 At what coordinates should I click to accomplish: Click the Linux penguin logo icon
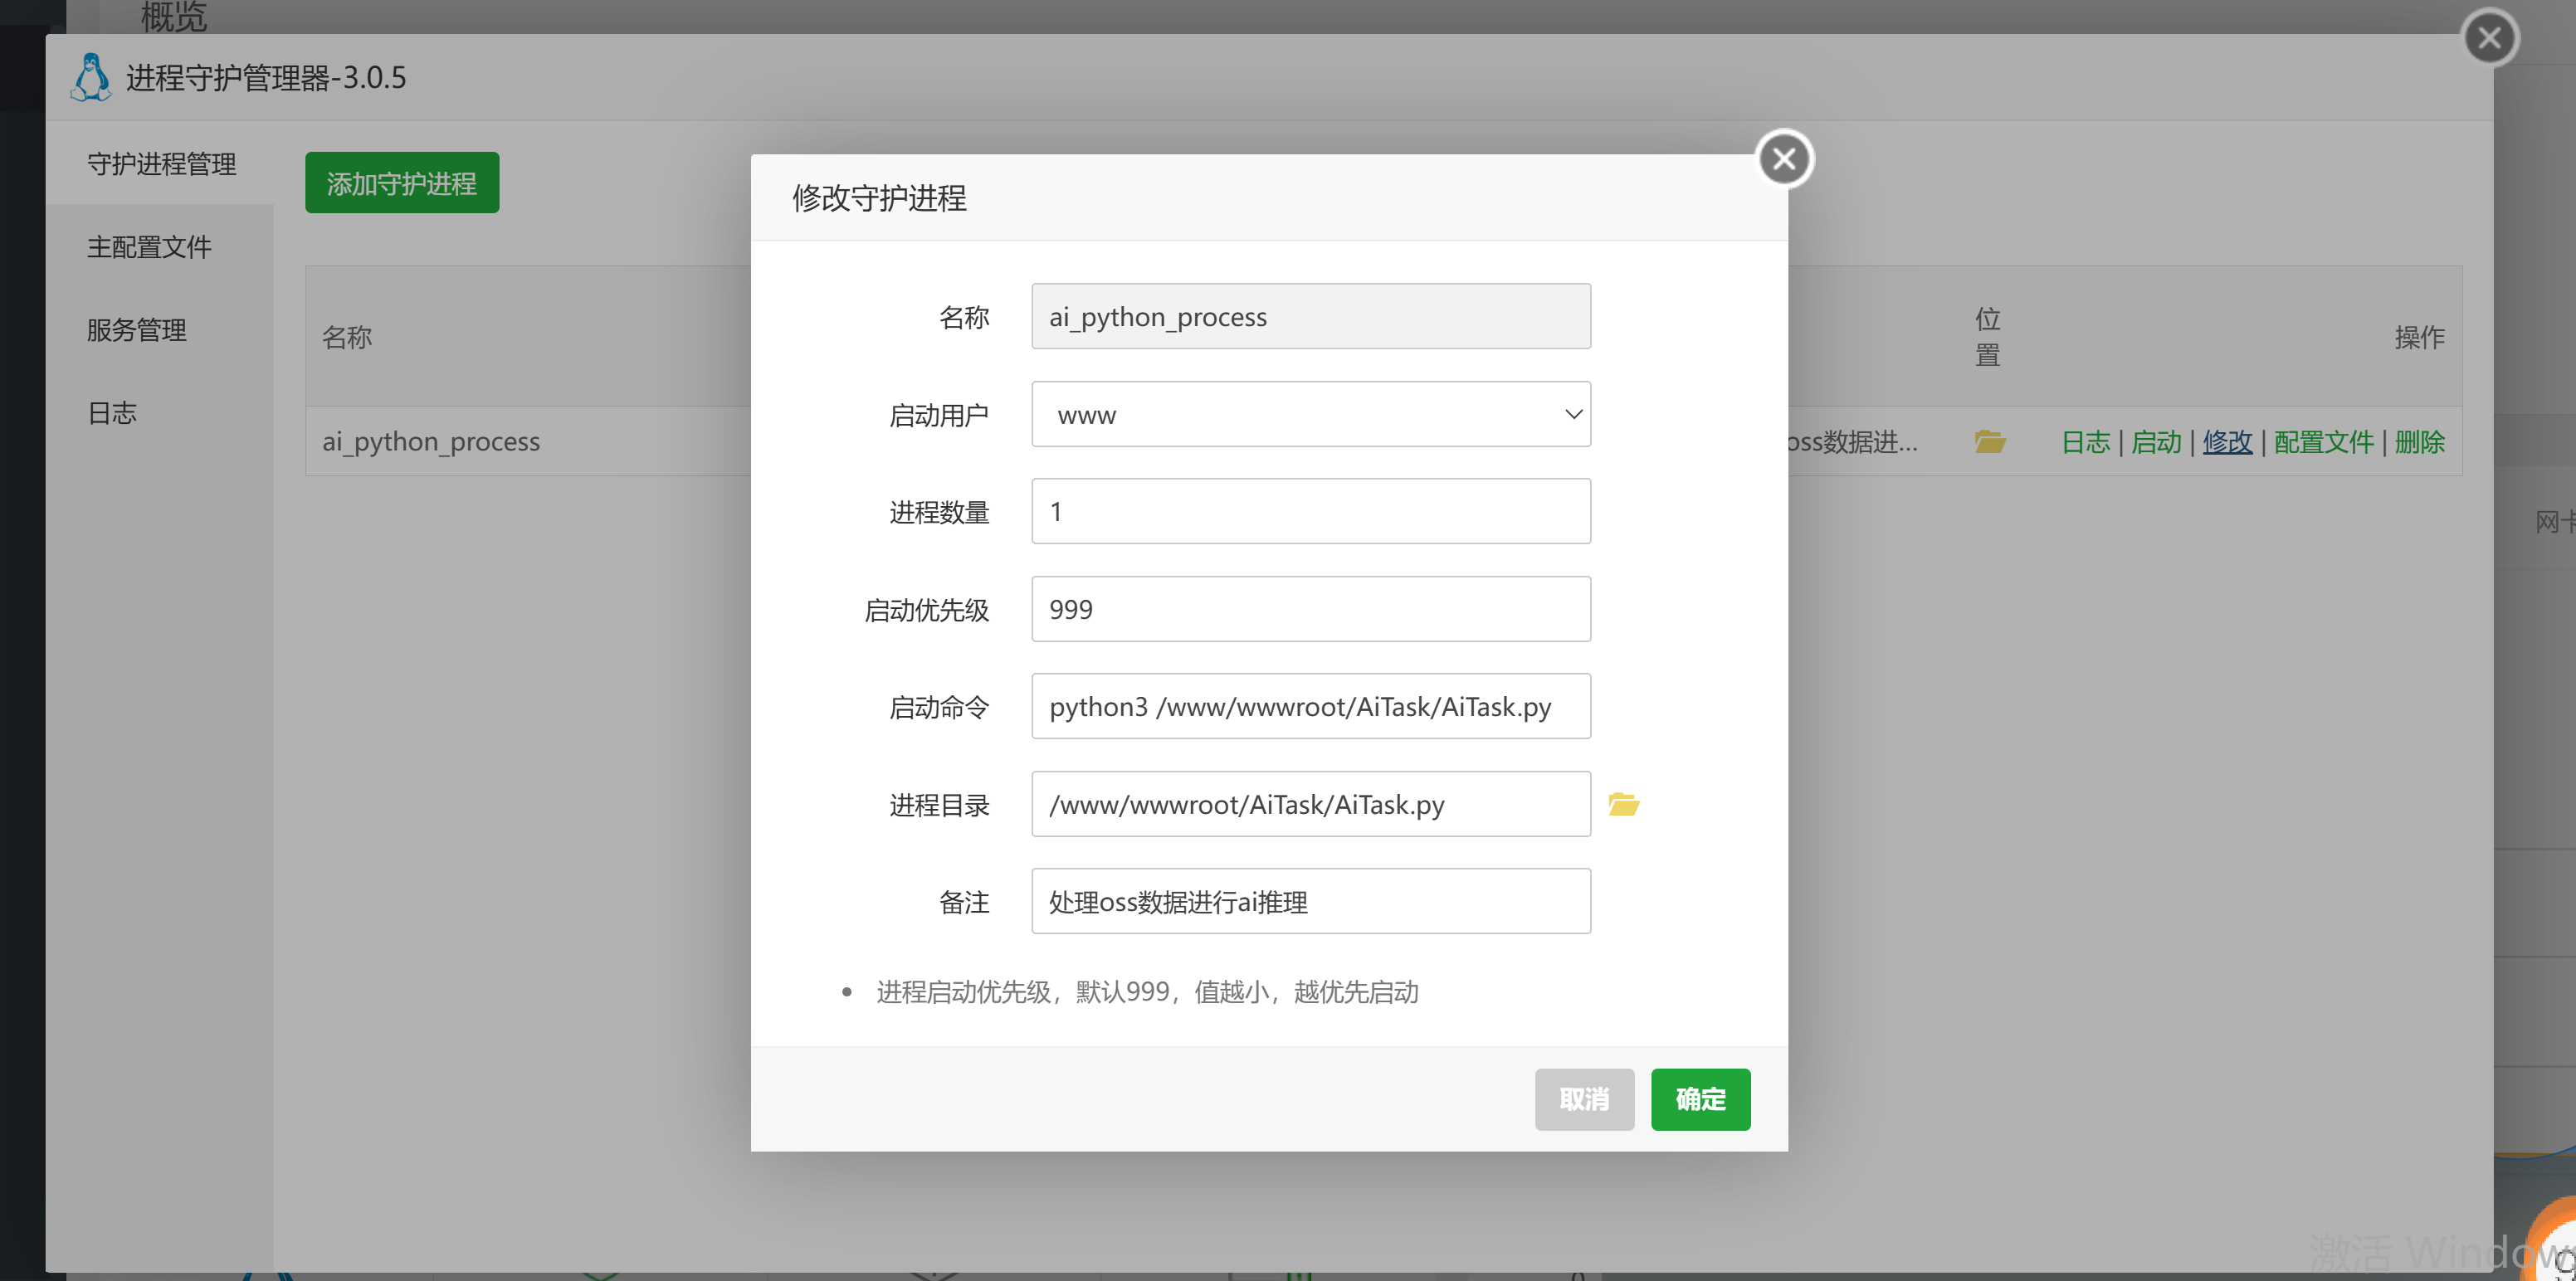click(x=91, y=77)
